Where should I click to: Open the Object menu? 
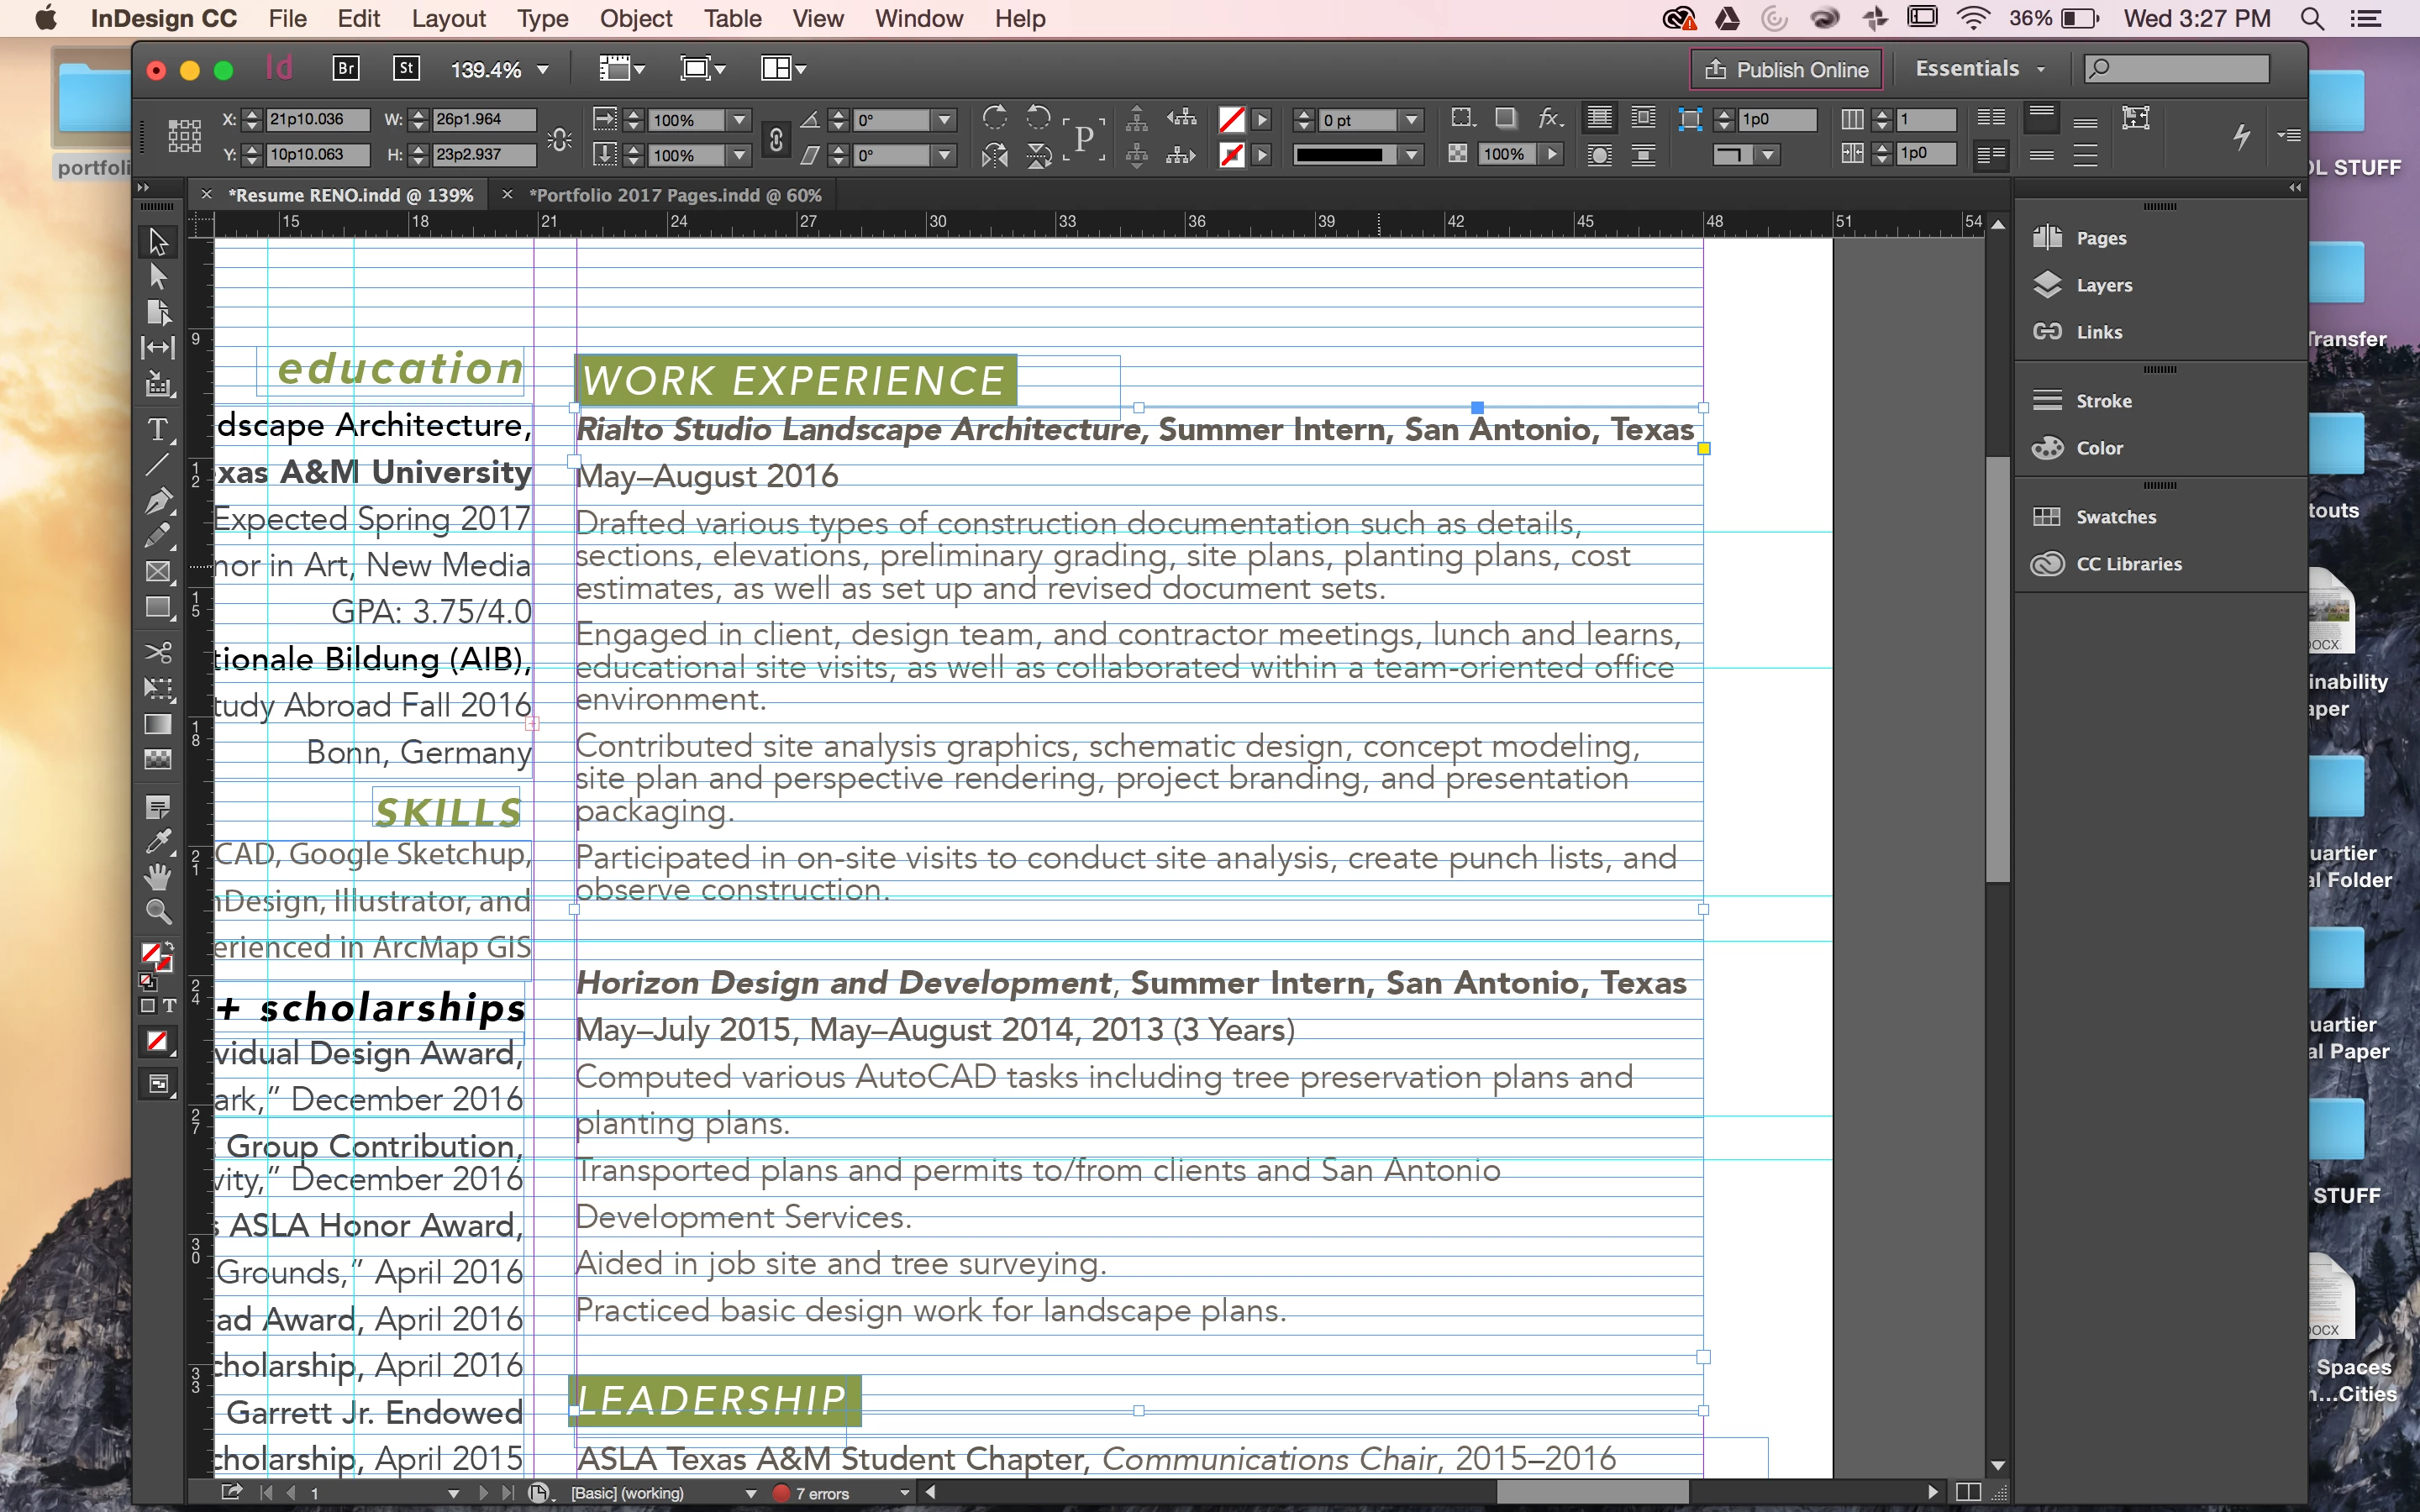click(635, 18)
